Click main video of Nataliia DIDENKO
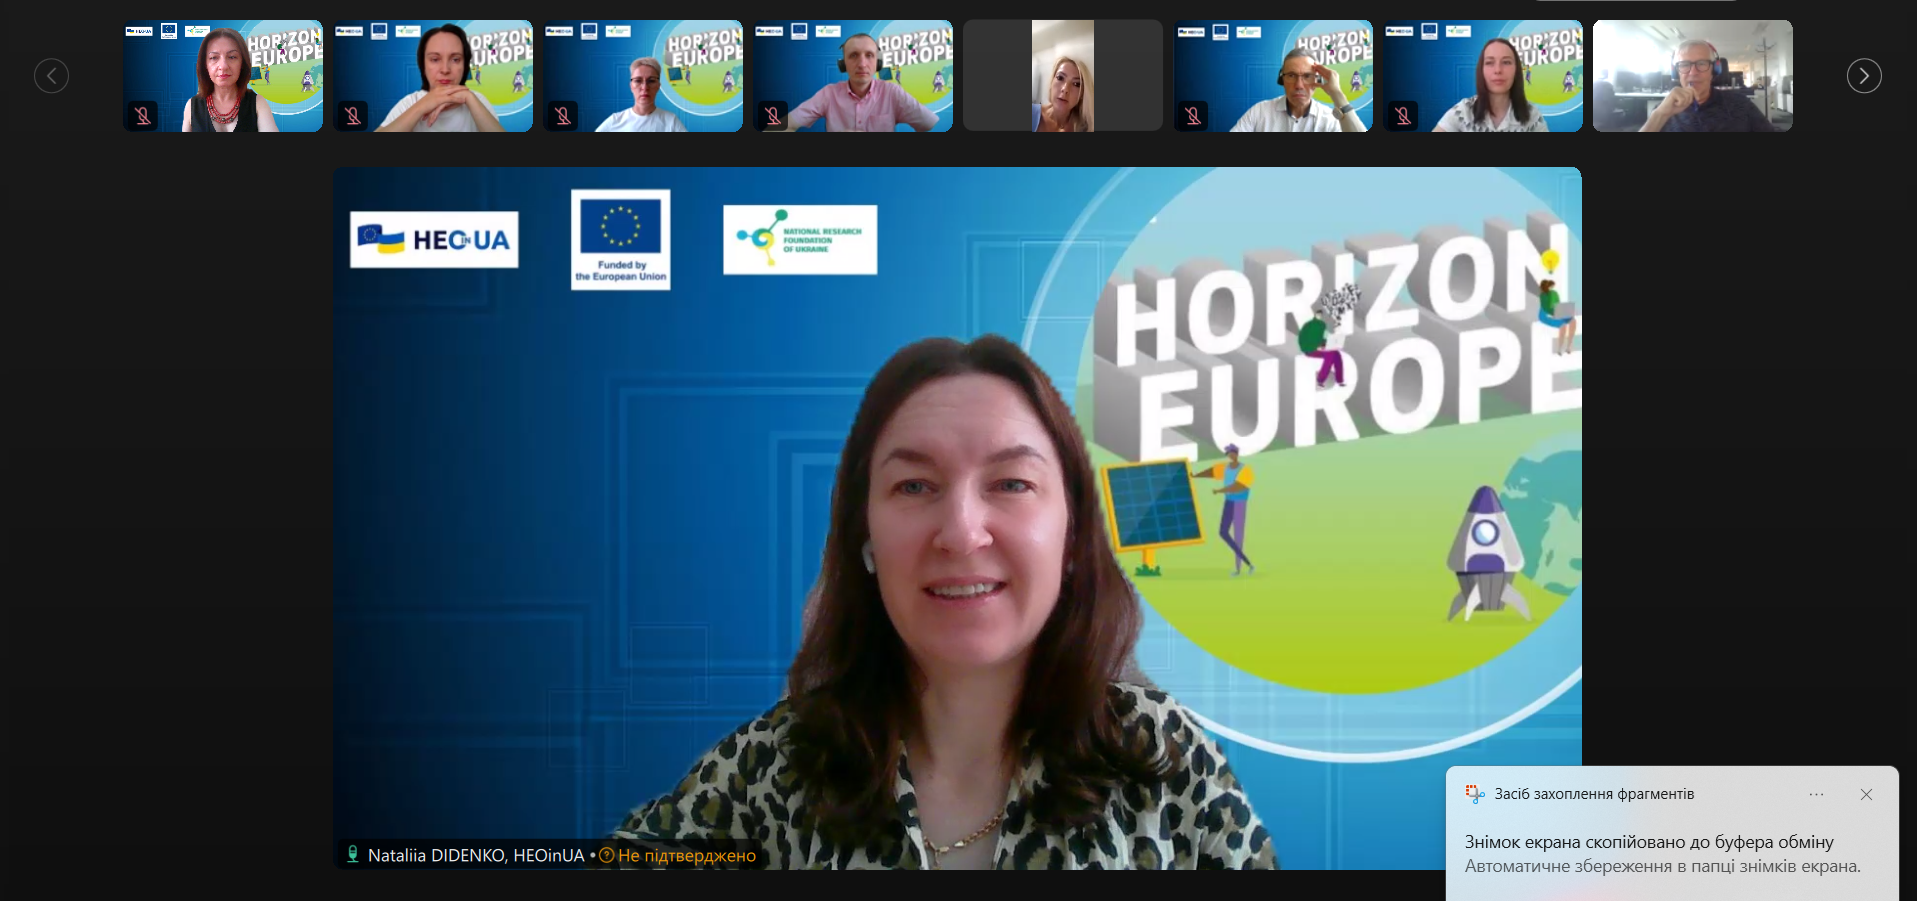This screenshot has height=901, width=1917. (957, 518)
